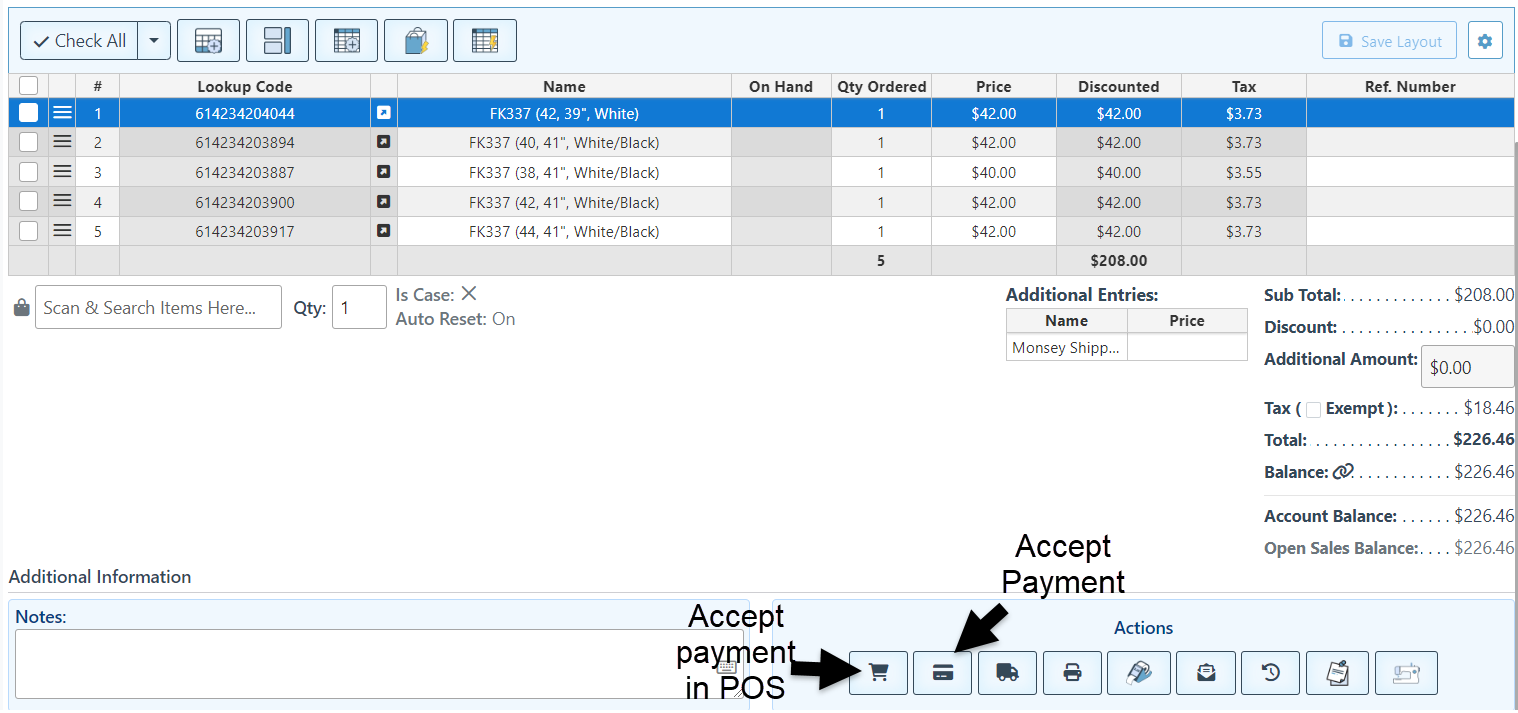This screenshot has height=713, width=1518.
Task: Click the split panel layout icon
Action: coord(277,41)
